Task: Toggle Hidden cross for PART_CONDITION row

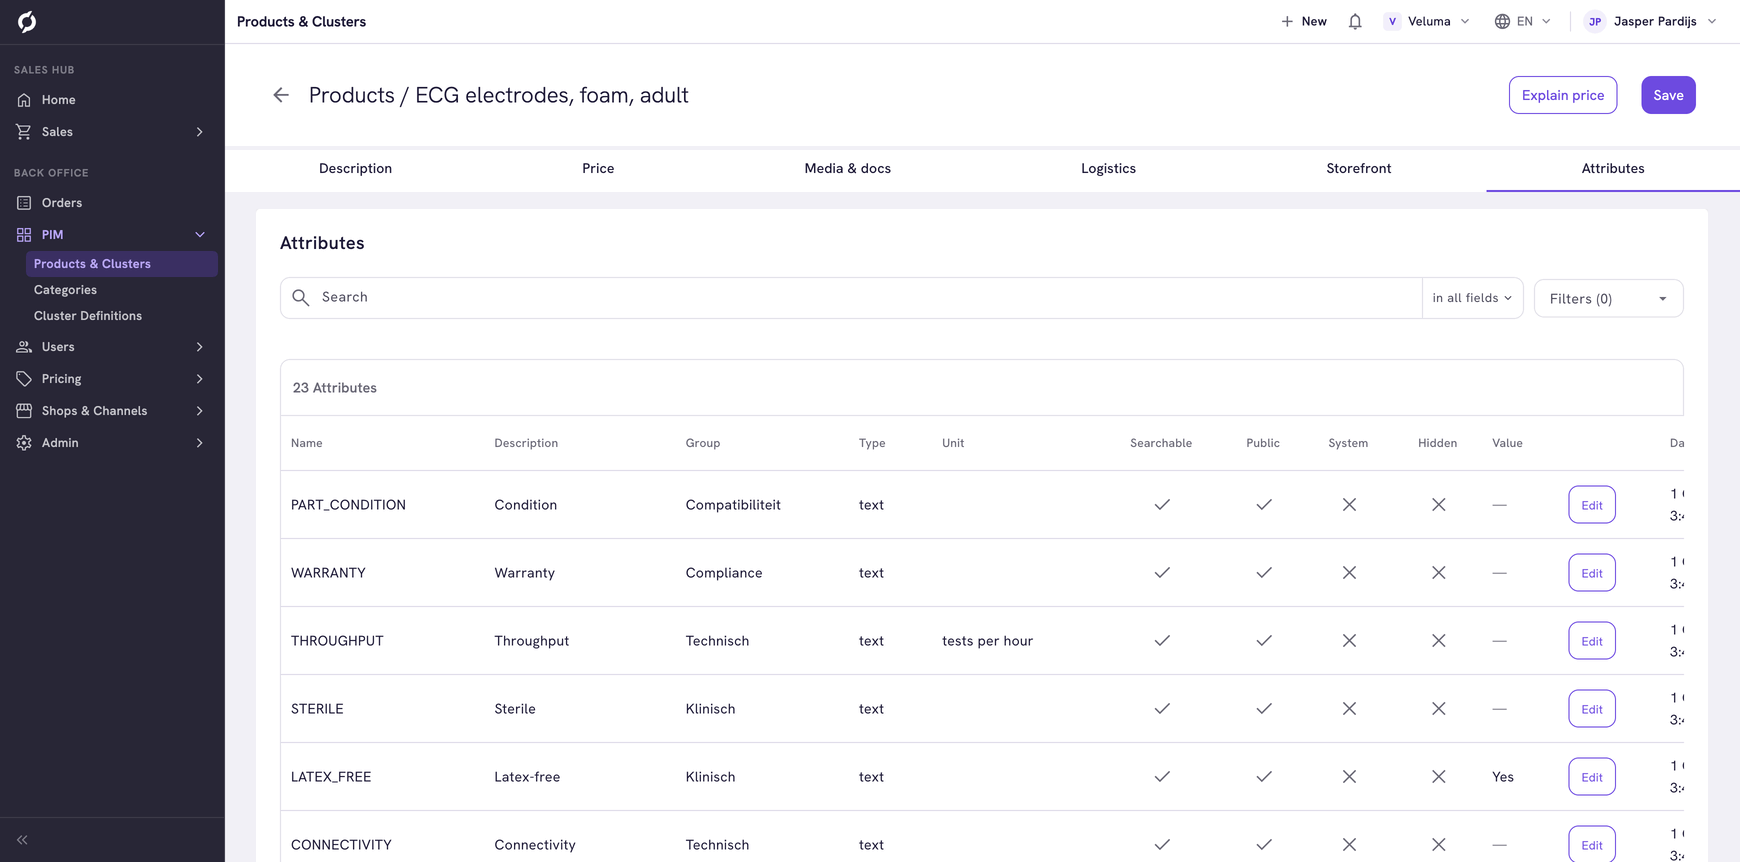Action: click(x=1438, y=505)
